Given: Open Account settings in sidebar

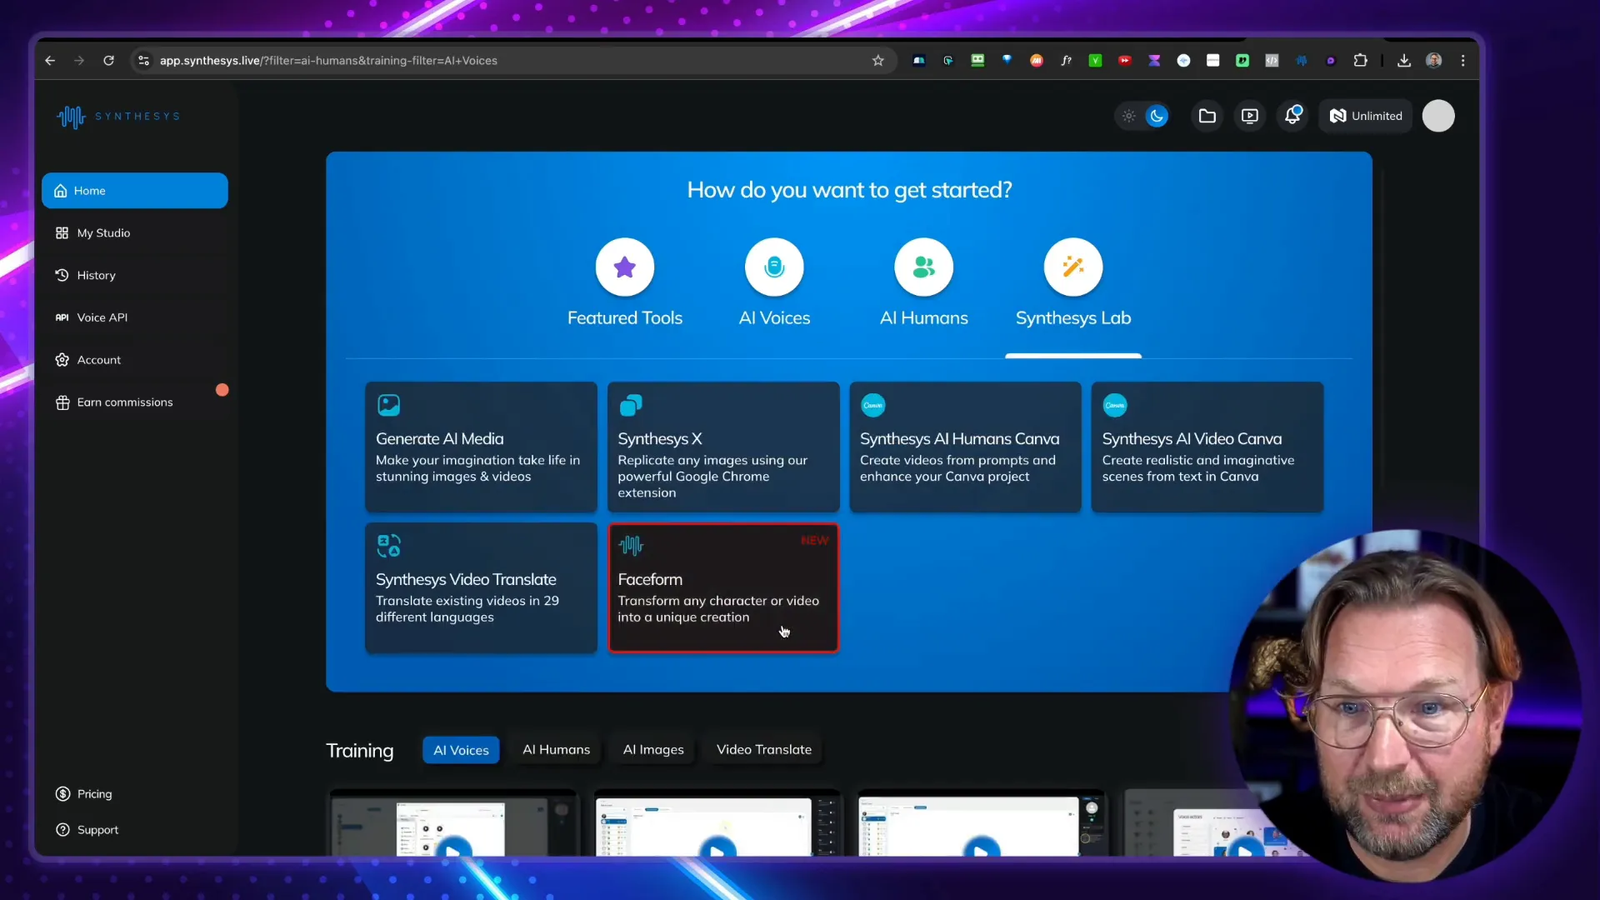Looking at the screenshot, I should (135, 360).
